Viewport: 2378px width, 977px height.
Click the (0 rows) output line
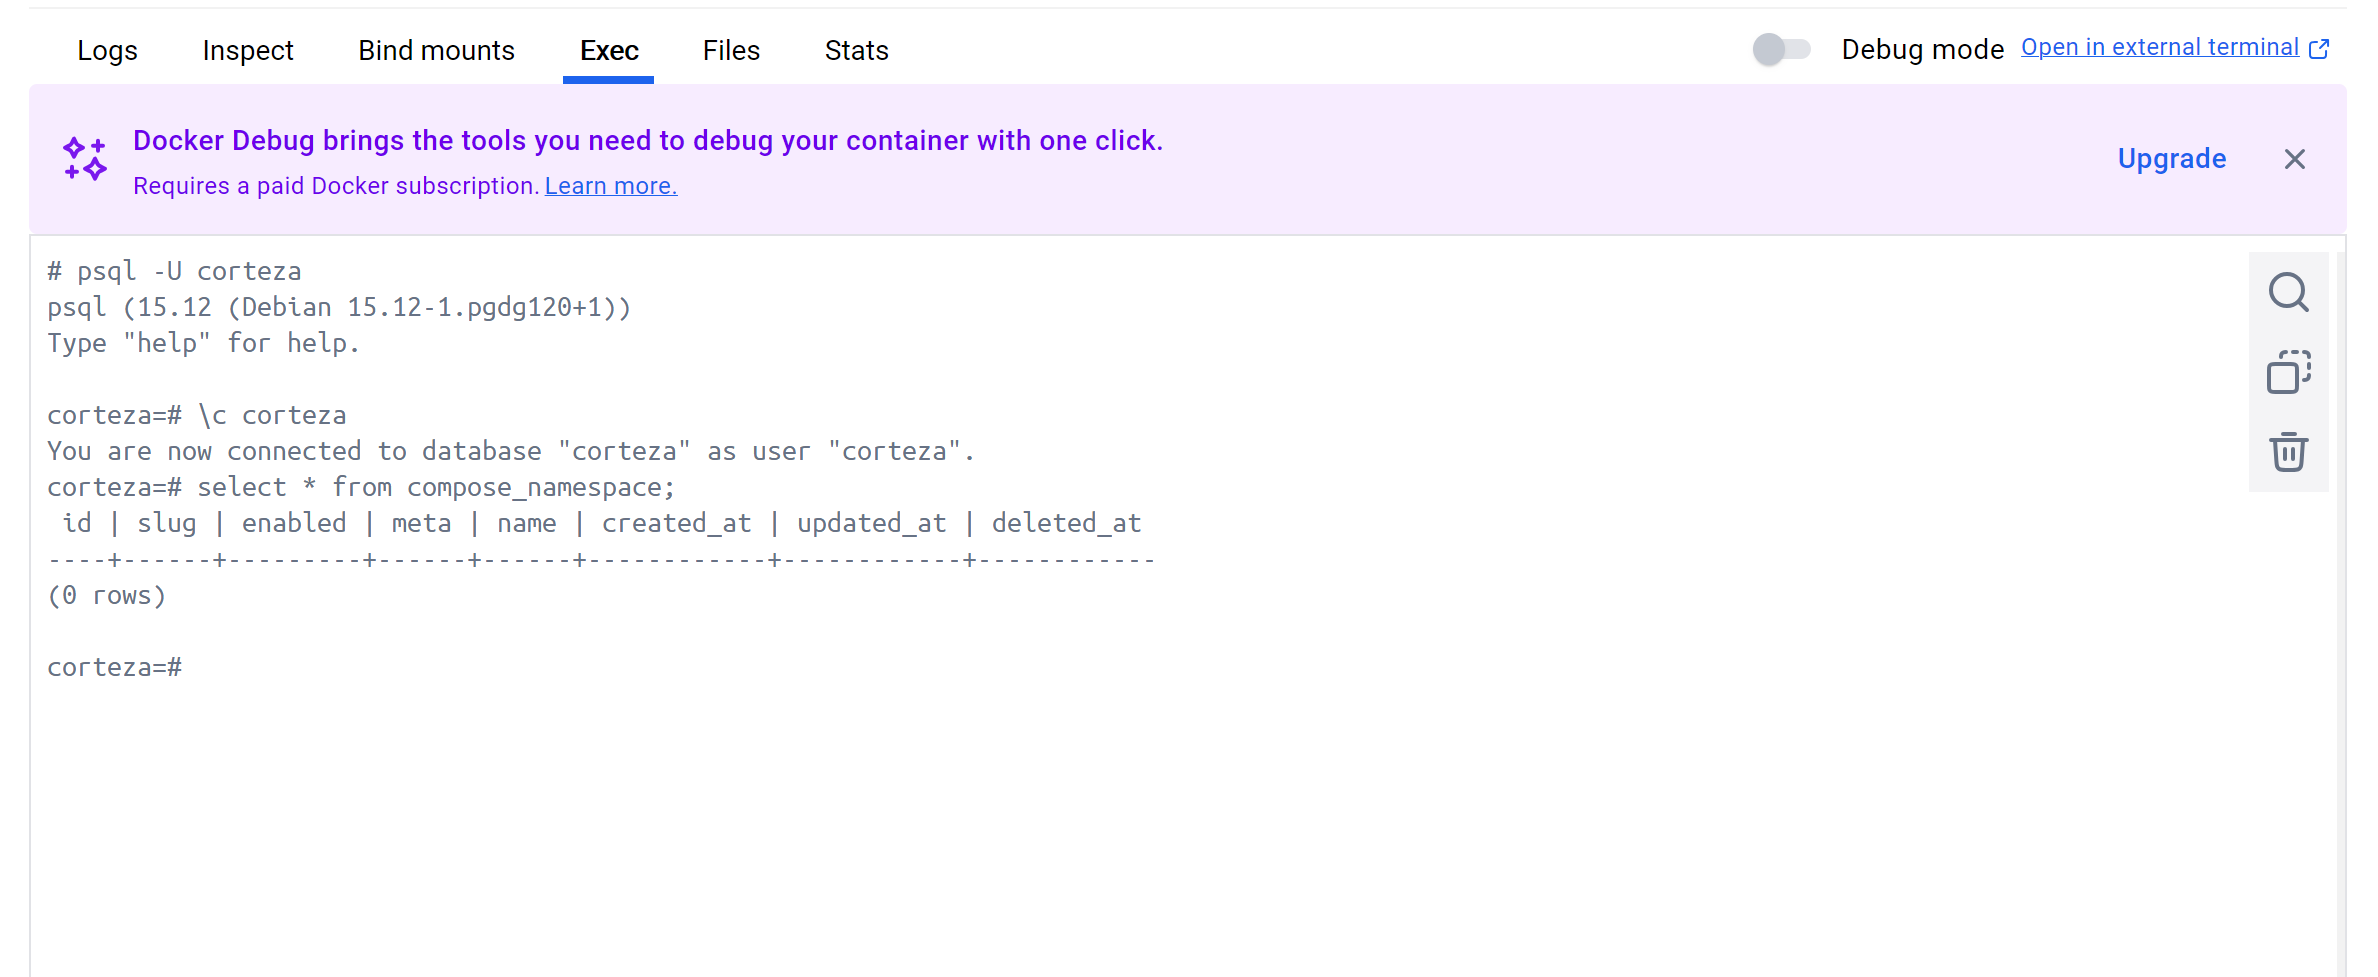(107, 595)
